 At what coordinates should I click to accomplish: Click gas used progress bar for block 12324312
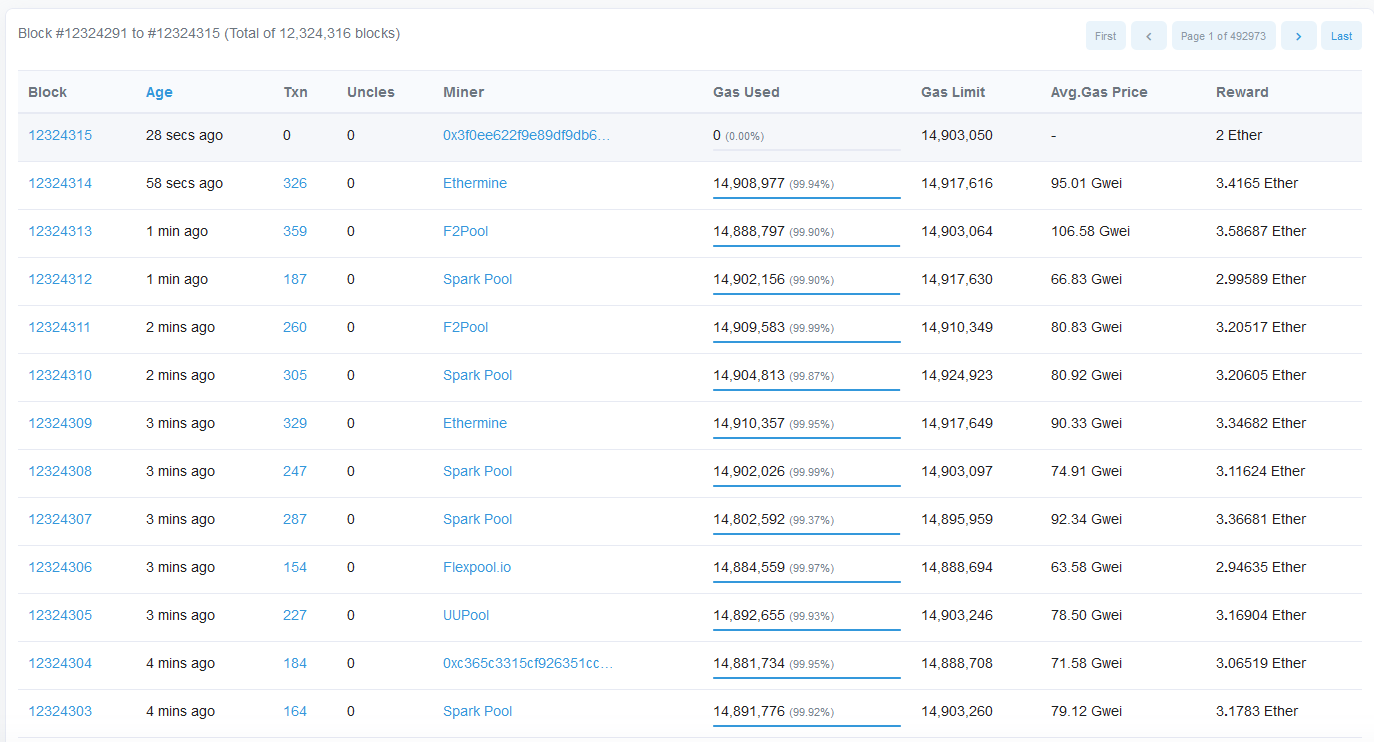point(806,294)
